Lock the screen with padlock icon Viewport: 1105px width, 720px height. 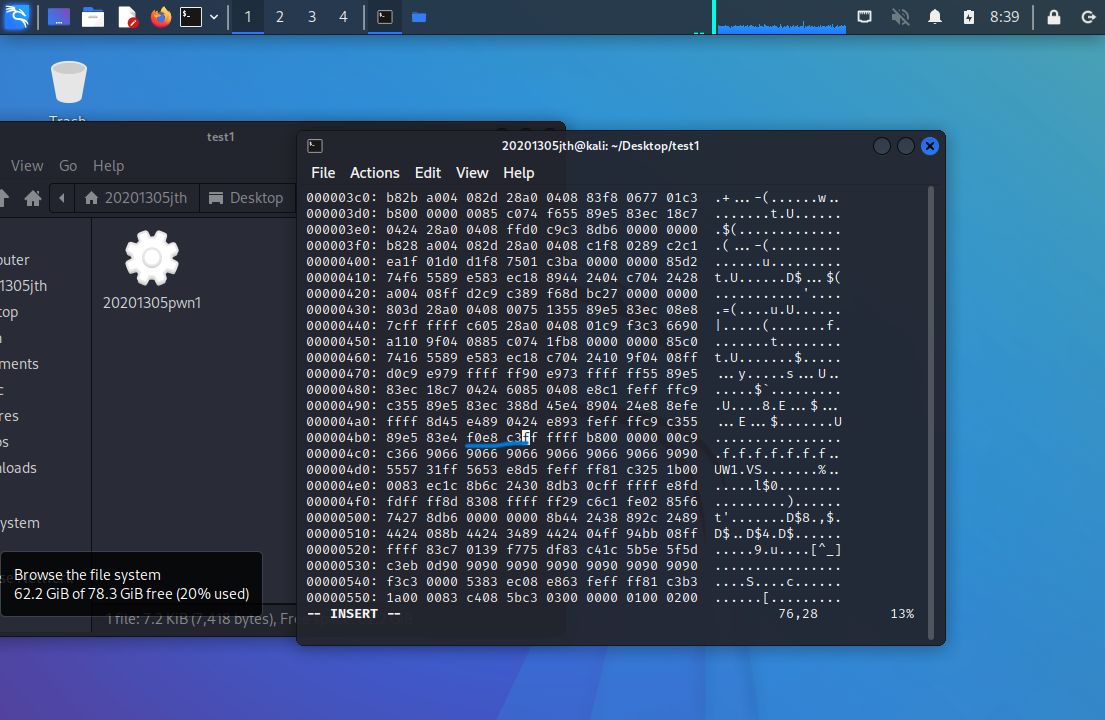click(x=1054, y=17)
